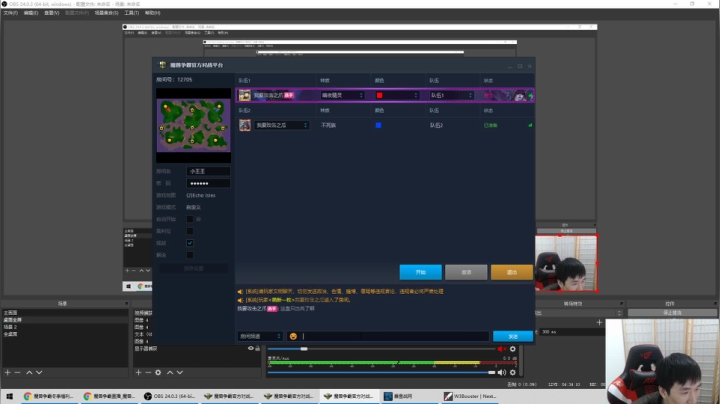Open Windows Start menu
The width and height of the screenshot is (720, 404).
tap(9, 396)
